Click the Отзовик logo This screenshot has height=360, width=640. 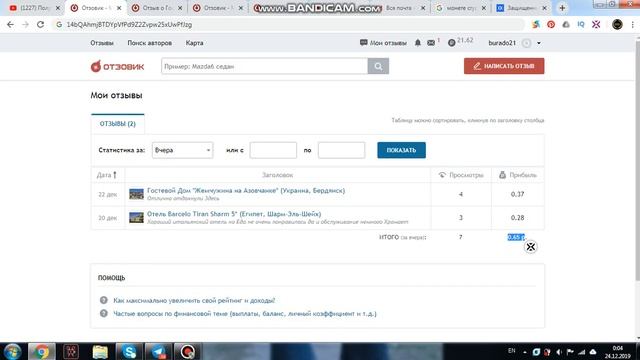[118, 66]
